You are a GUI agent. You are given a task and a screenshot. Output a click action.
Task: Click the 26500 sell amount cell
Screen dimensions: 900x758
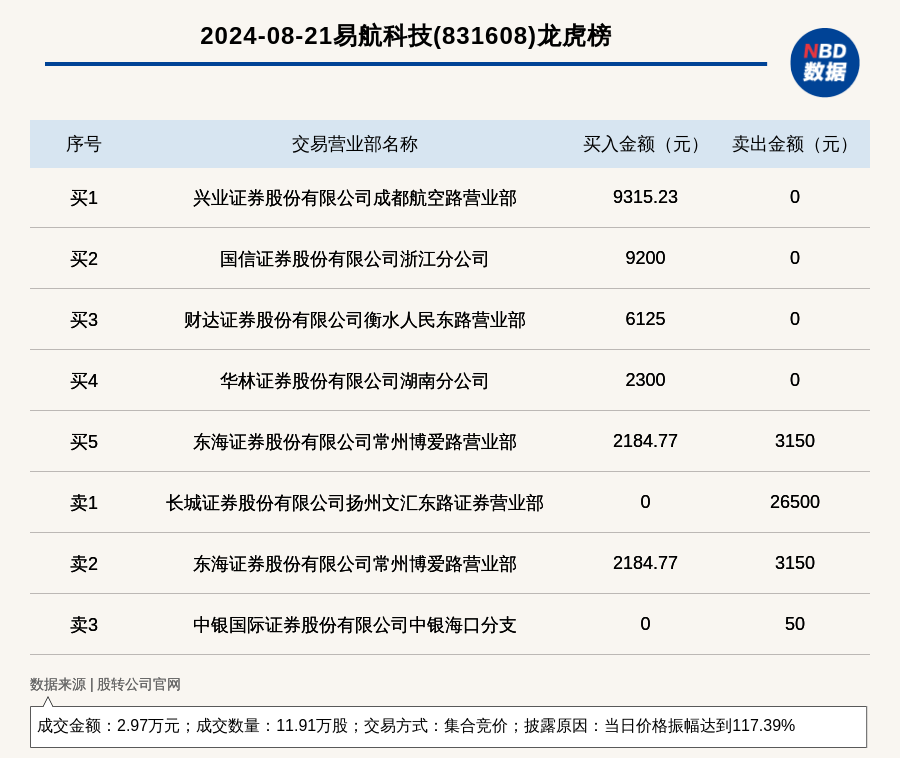(794, 502)
